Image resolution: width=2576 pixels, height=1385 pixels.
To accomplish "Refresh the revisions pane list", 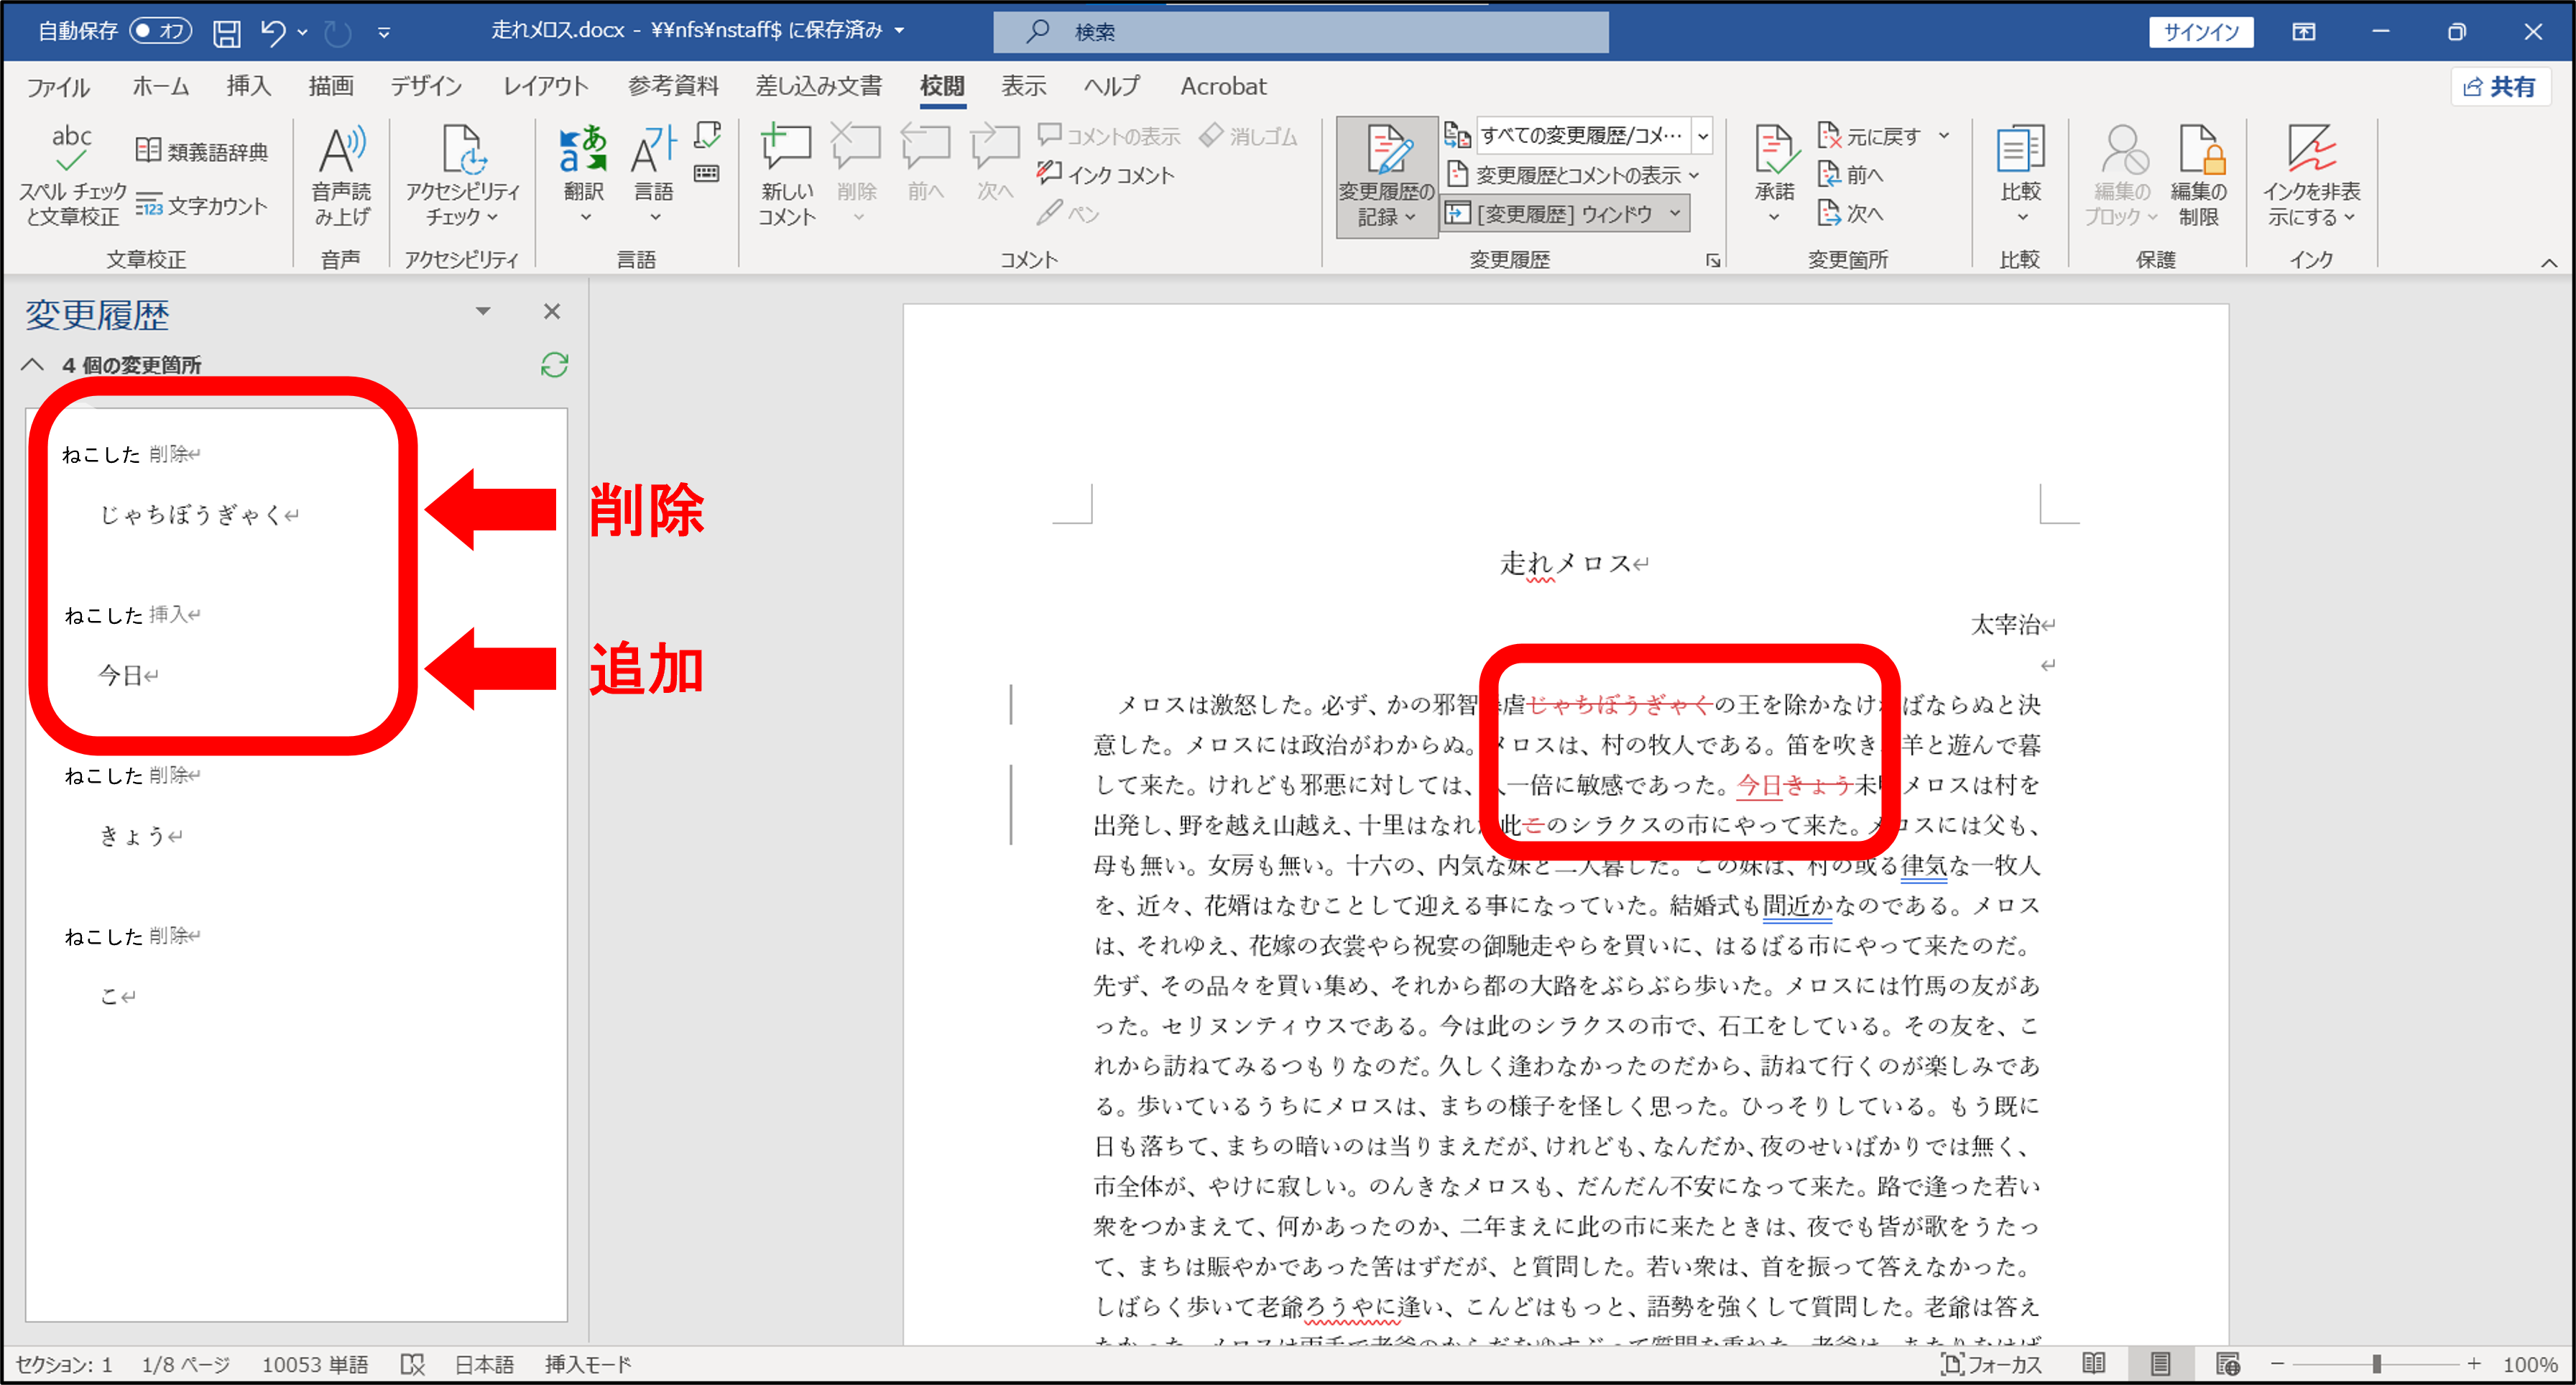I will pyautogui.click(x=554, y=365).
